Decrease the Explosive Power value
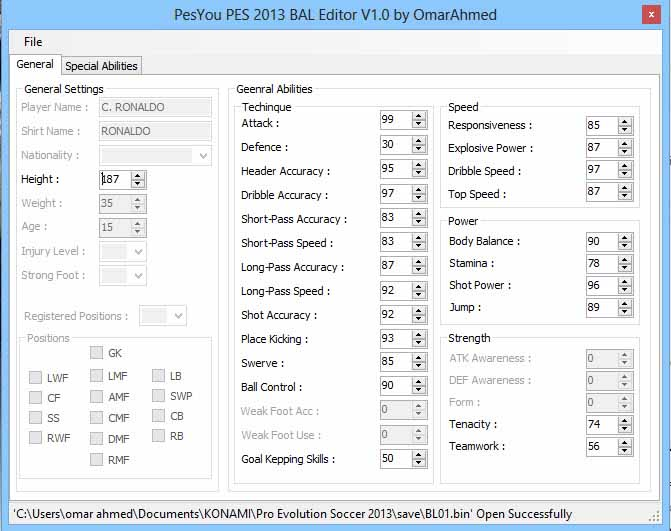The height and width of the screenshot is (531, 671). point(625,151)
